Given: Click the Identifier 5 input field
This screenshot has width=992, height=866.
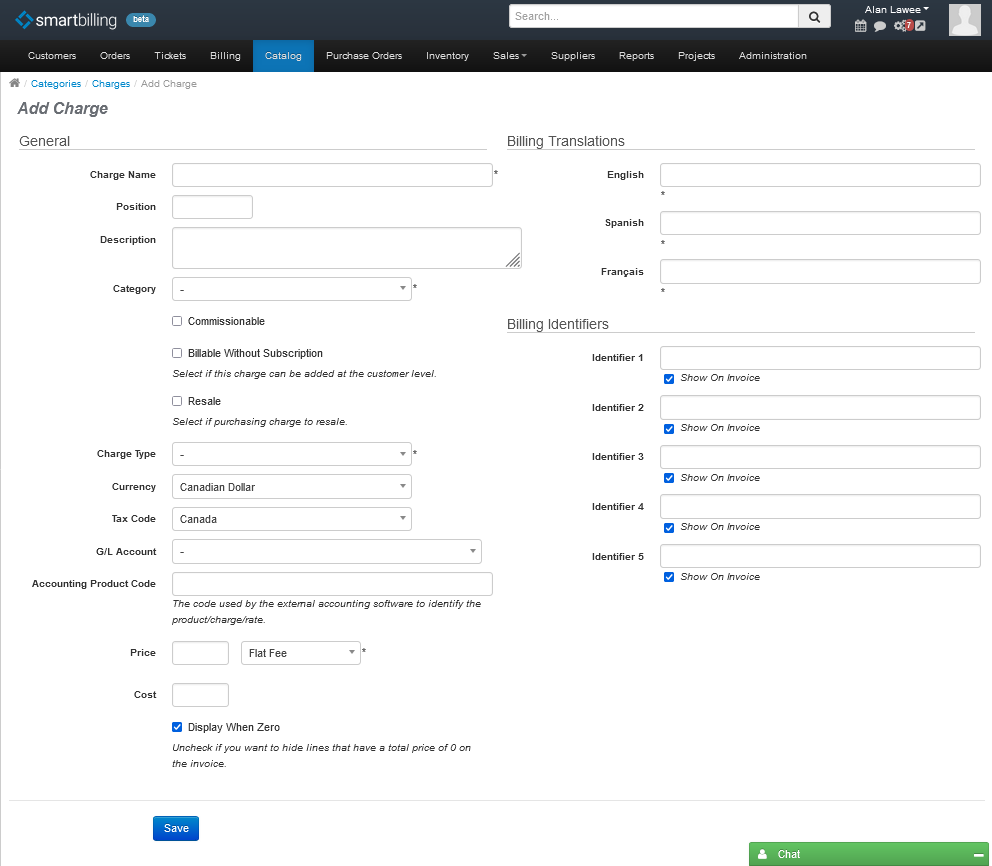Looking at the screenshot, I should coord(820,556).
